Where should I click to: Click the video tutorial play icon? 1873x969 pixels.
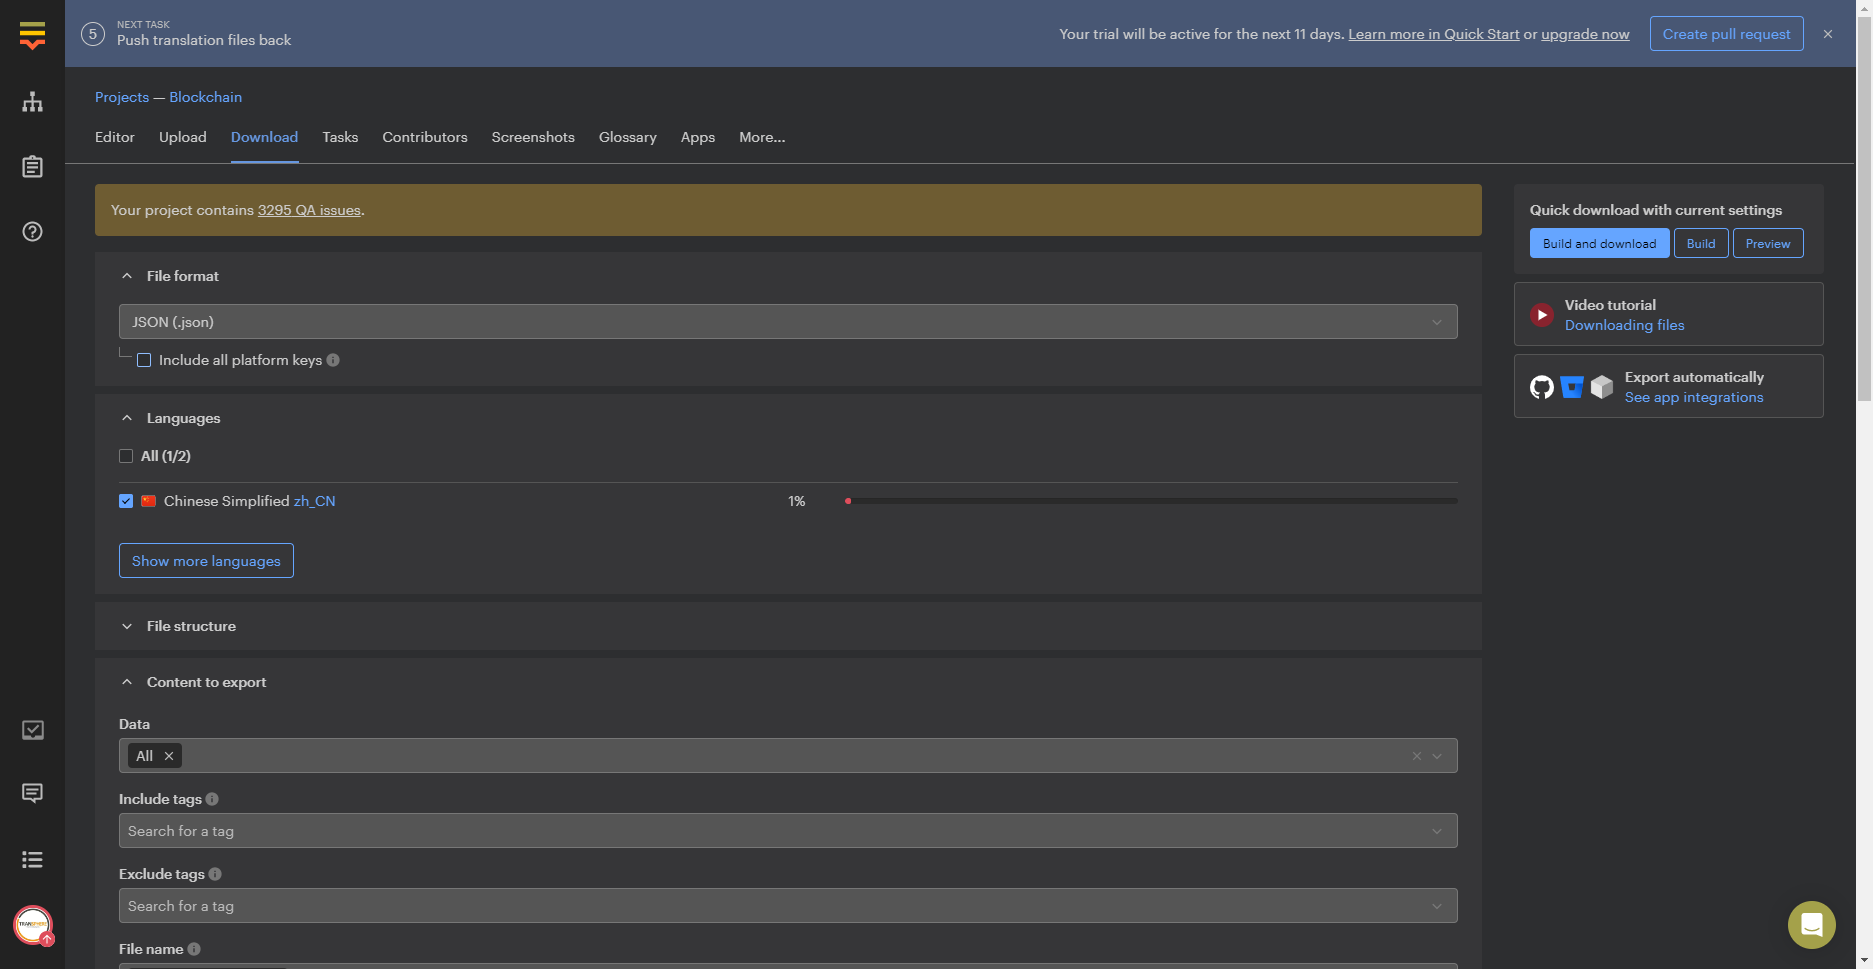[1540, 314]
